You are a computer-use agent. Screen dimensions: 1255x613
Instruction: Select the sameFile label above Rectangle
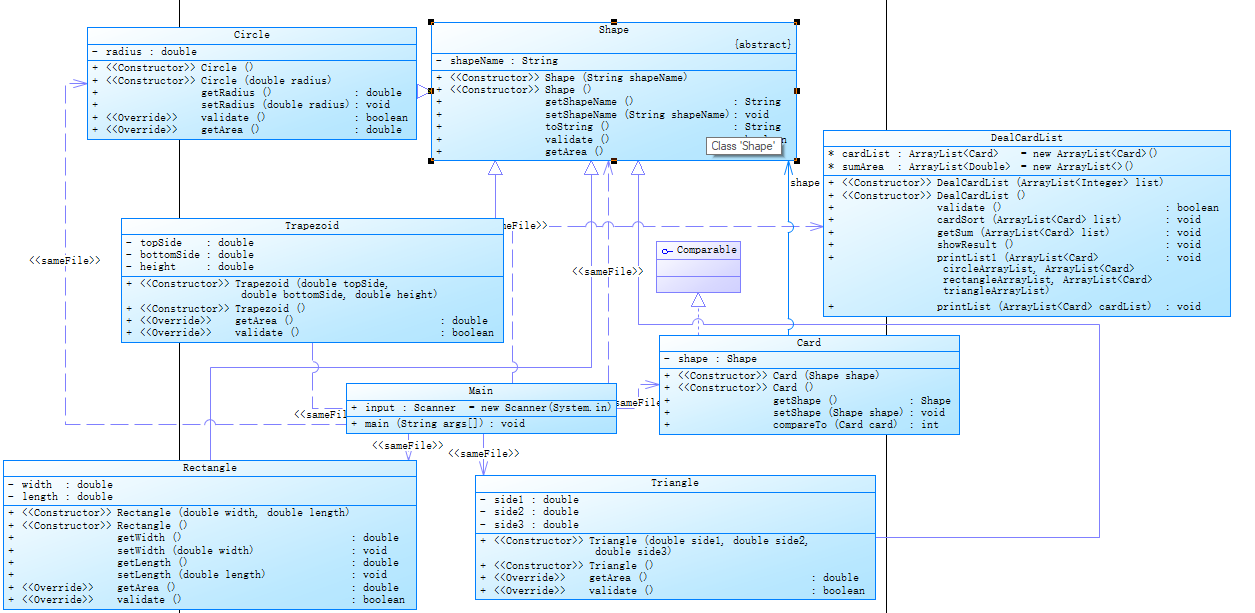pos(408,446)
